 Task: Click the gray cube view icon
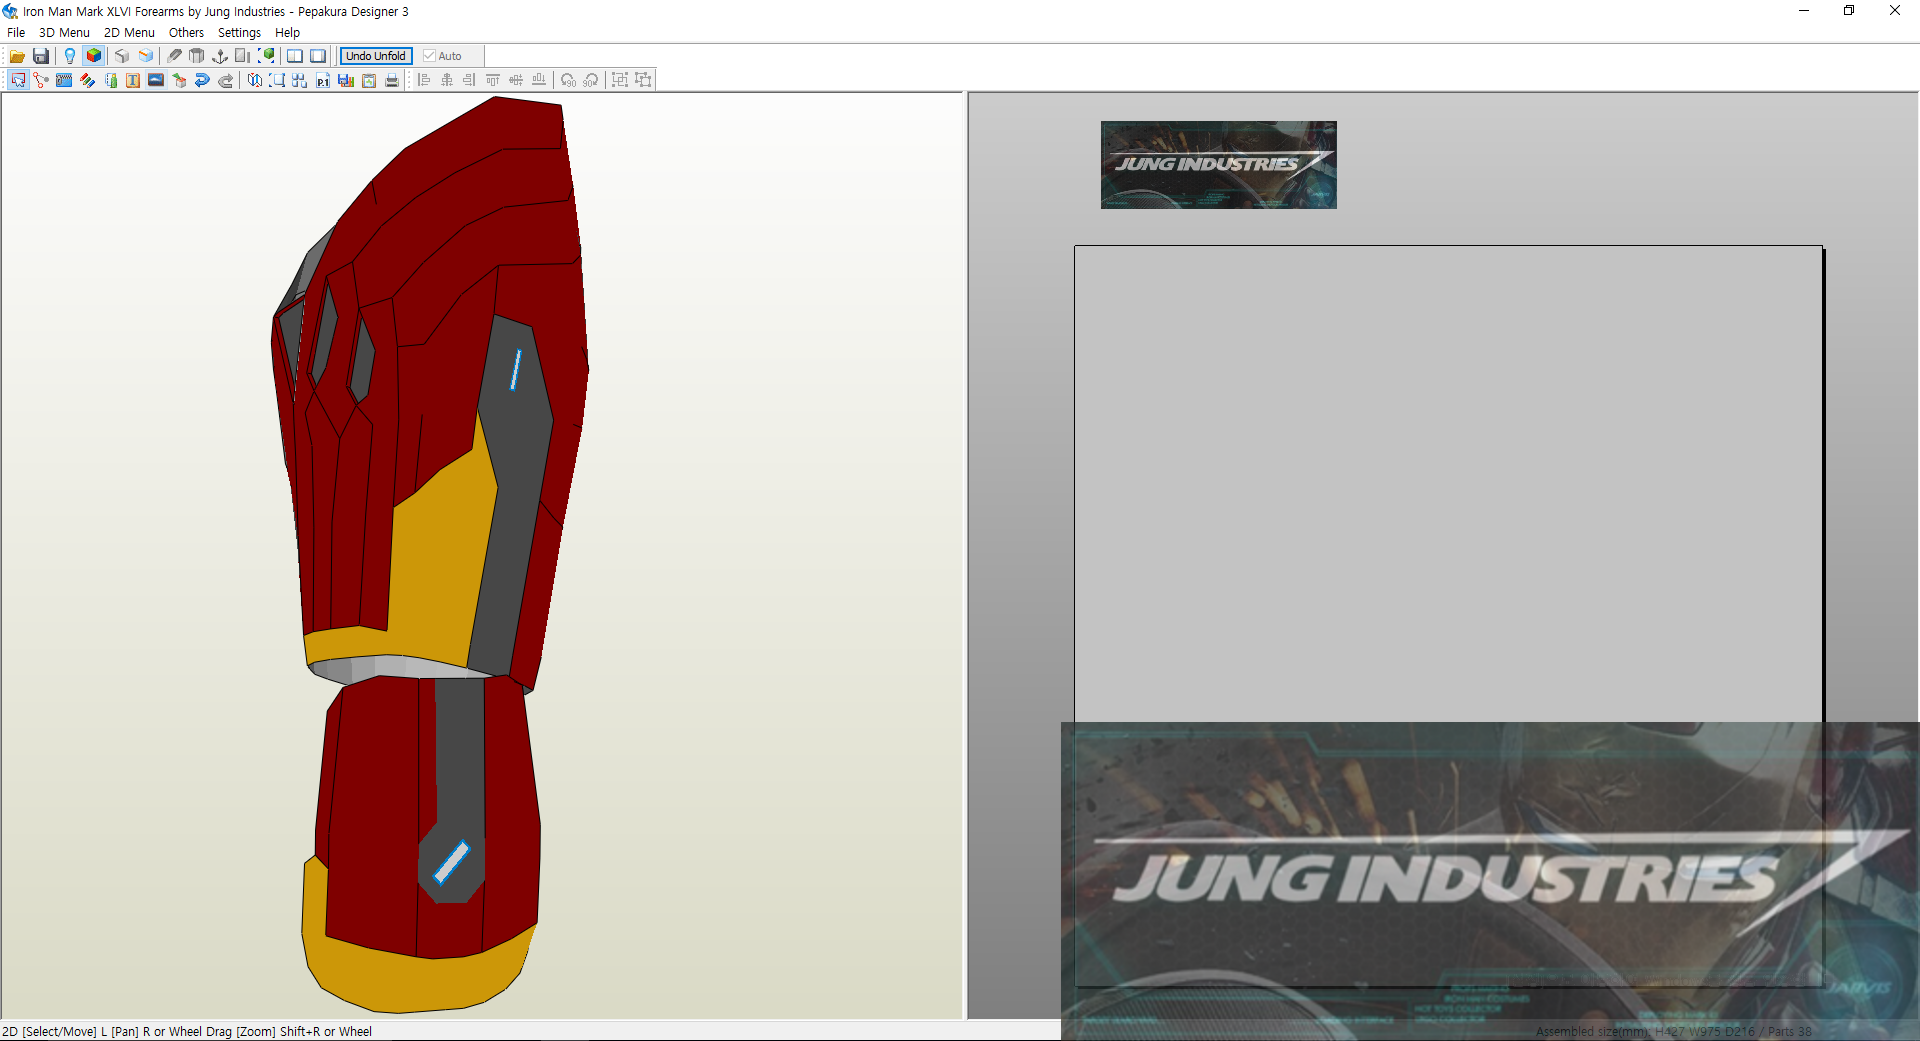coord(122,56)
